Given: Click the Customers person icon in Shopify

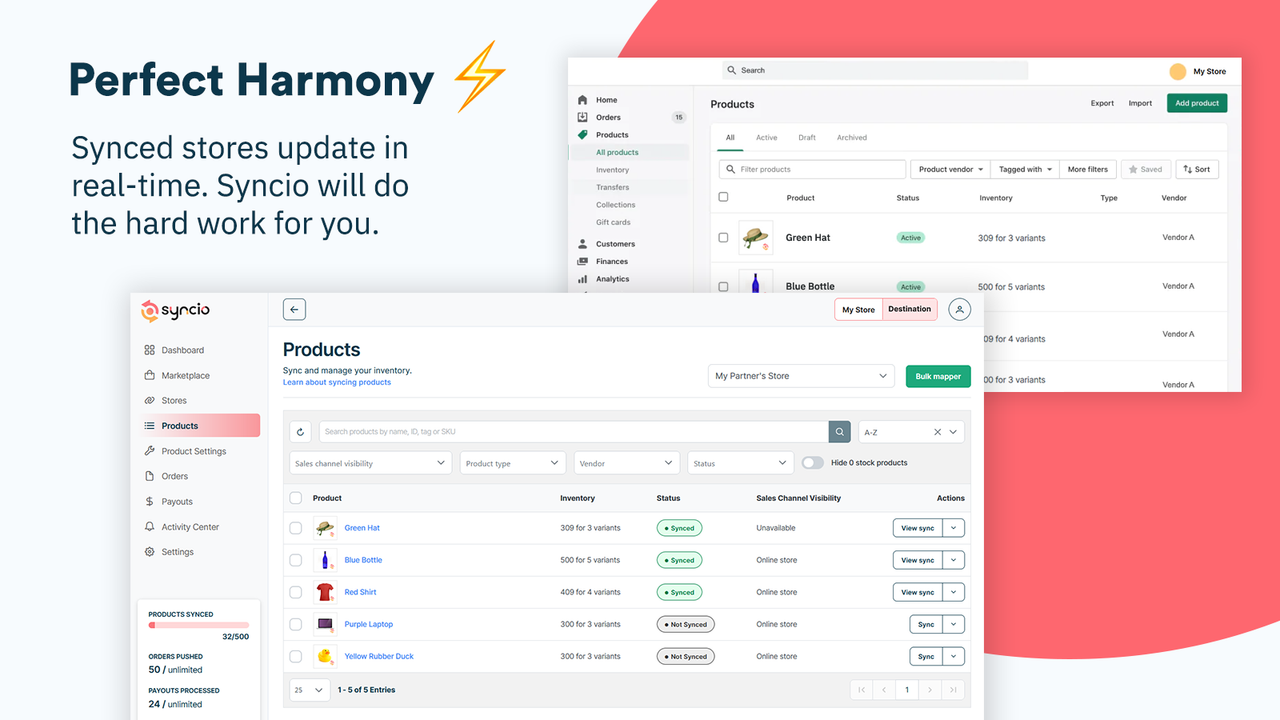Looking at the screenshot, I should pos(583,244).
